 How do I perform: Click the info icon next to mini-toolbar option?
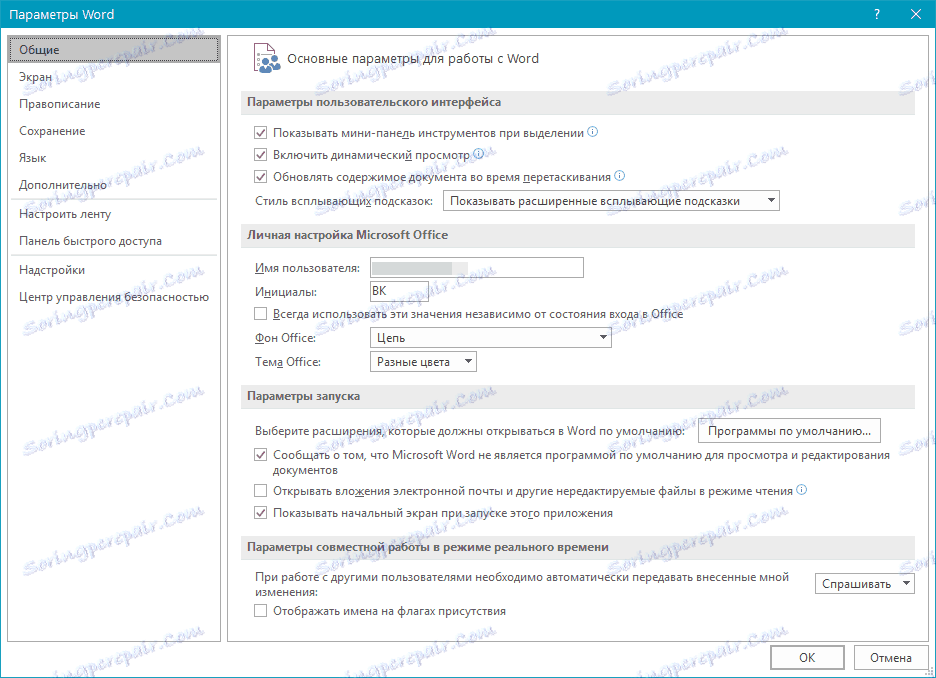(x=593, y=132)
